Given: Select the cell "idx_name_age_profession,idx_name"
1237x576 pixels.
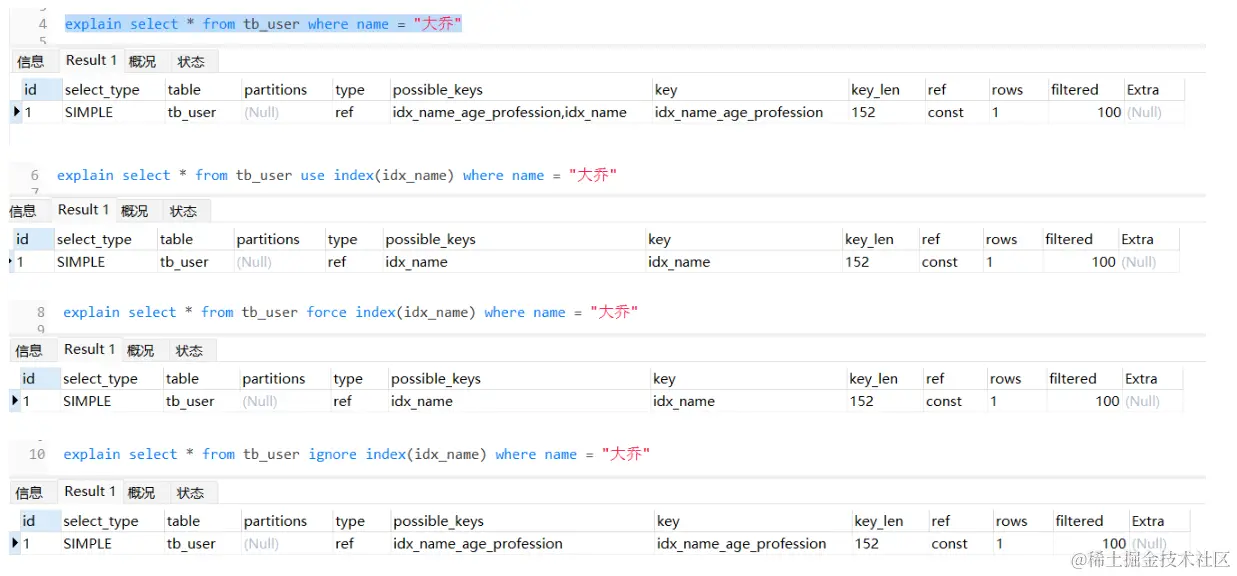Looking at the screenshot, I should click(509, 112).
